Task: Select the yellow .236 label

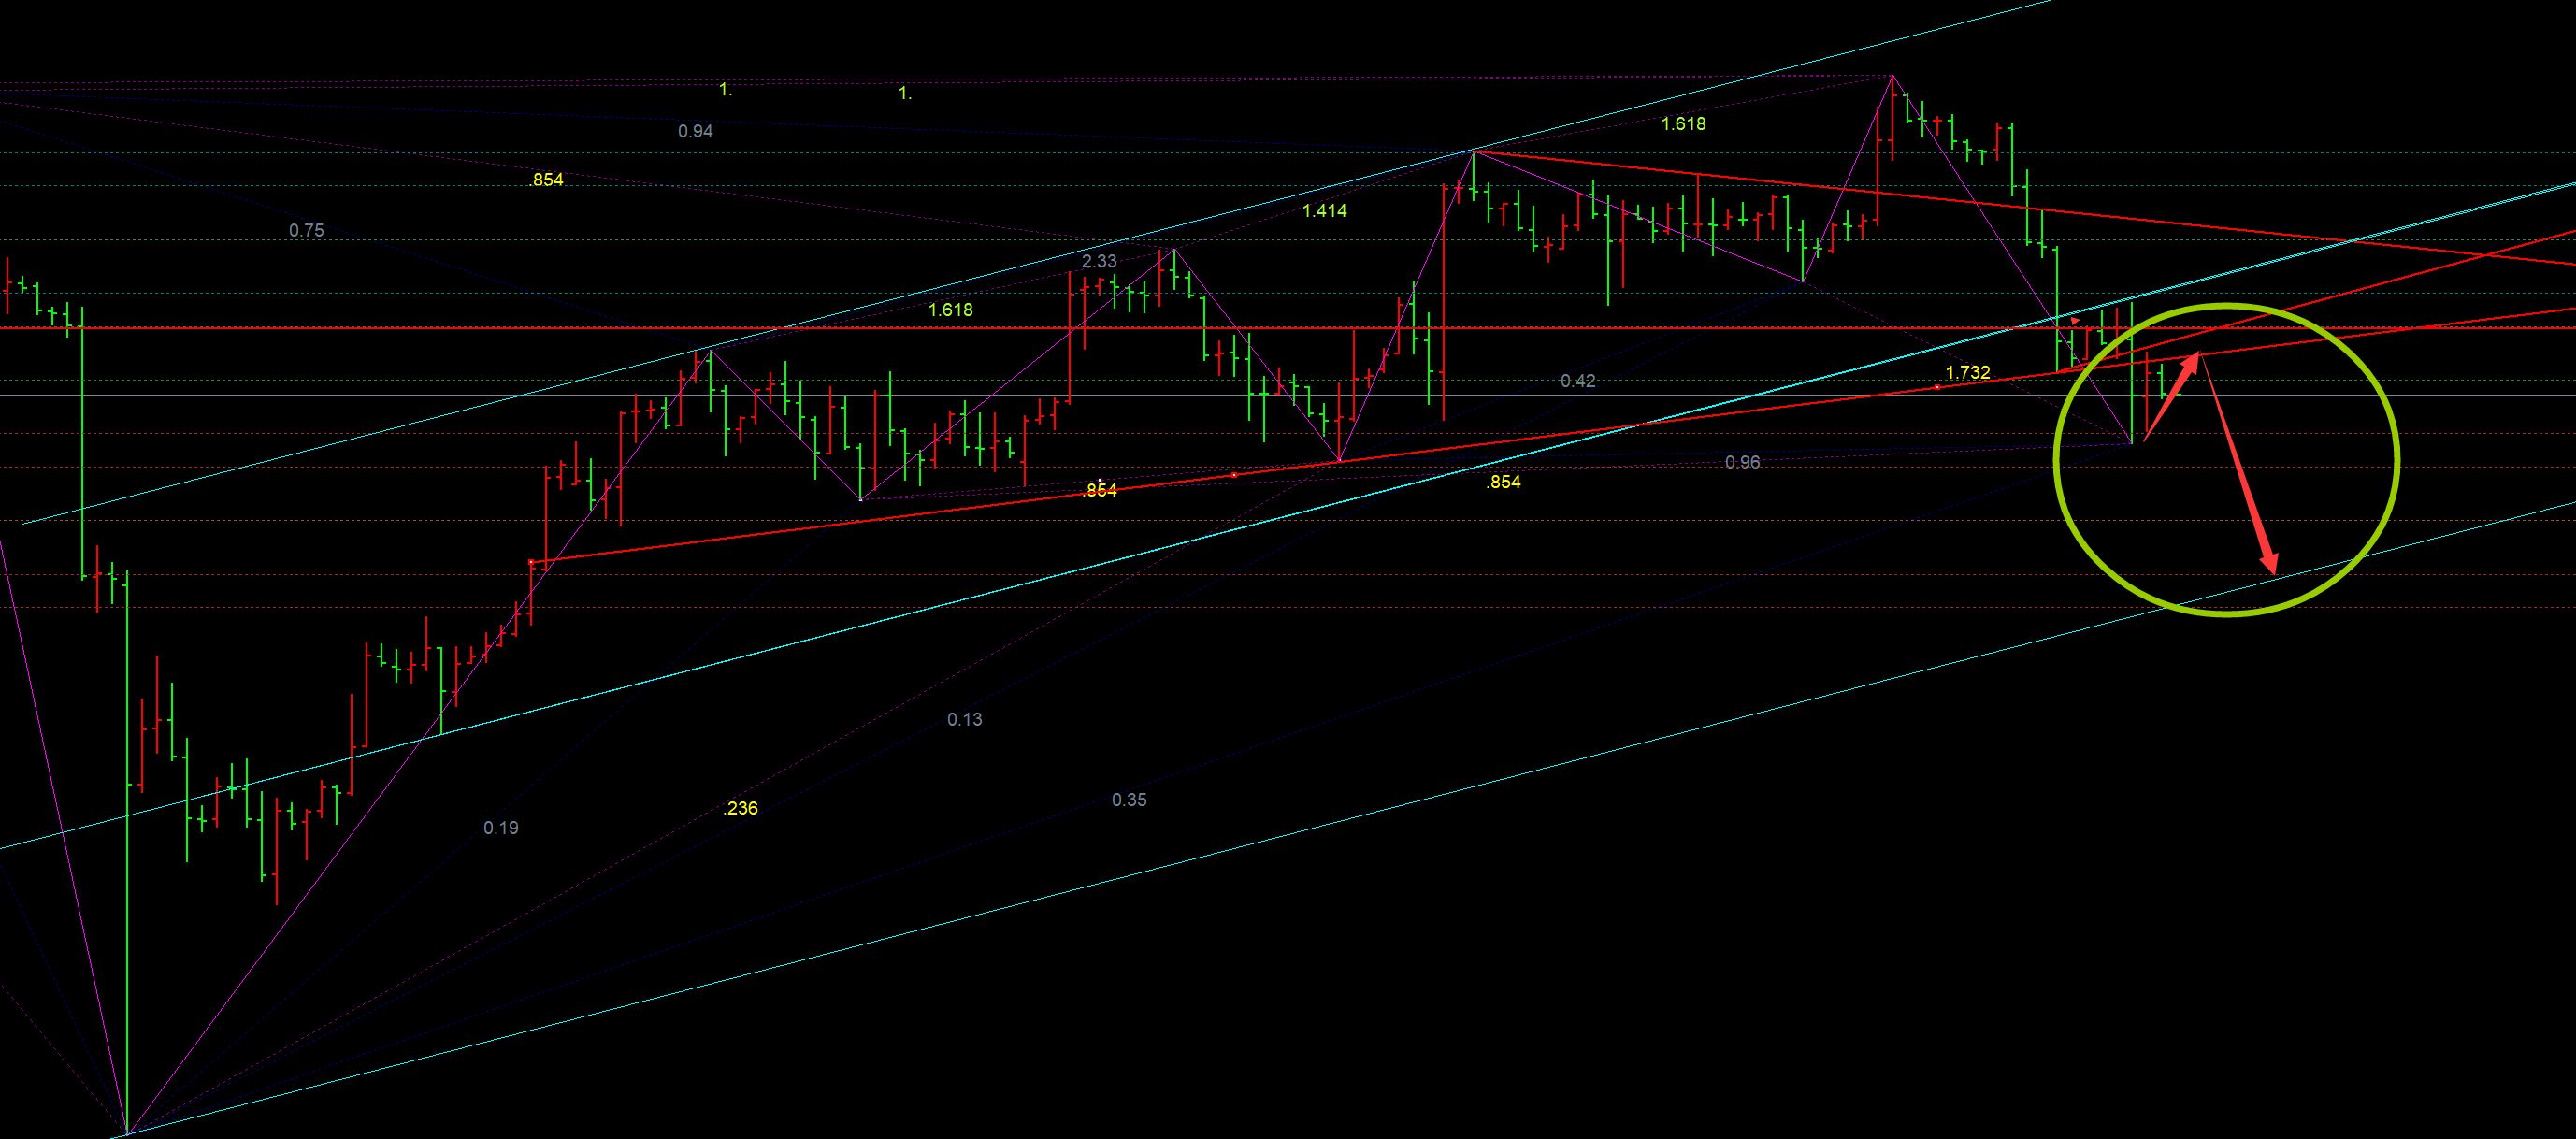Action: coord(740,808)
